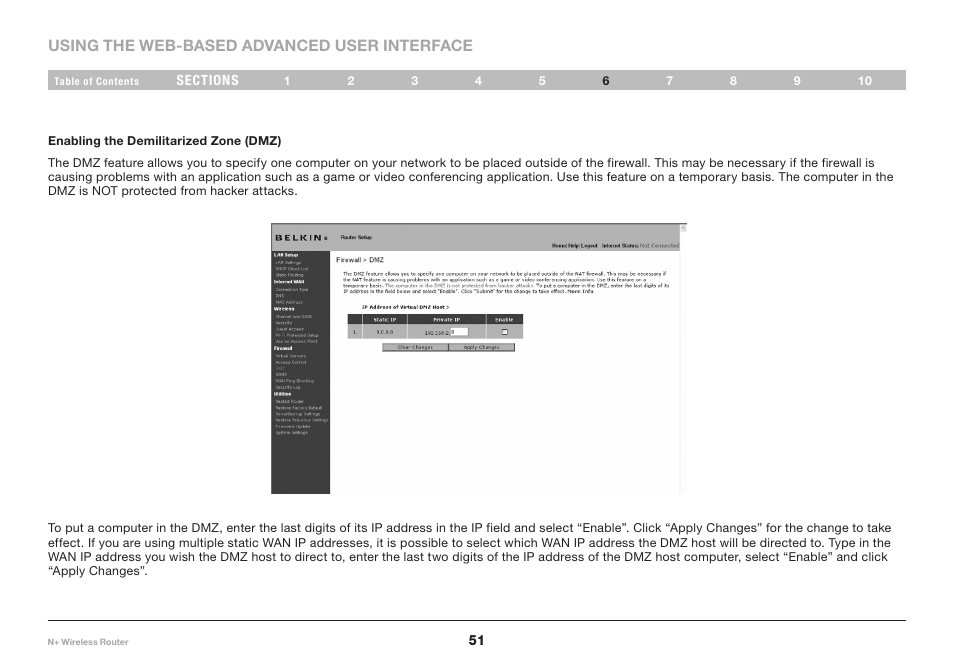Click the Clear Changes button
Viewport: 954px width, 668px height.
pyautogui.click(x=415, y=347)
